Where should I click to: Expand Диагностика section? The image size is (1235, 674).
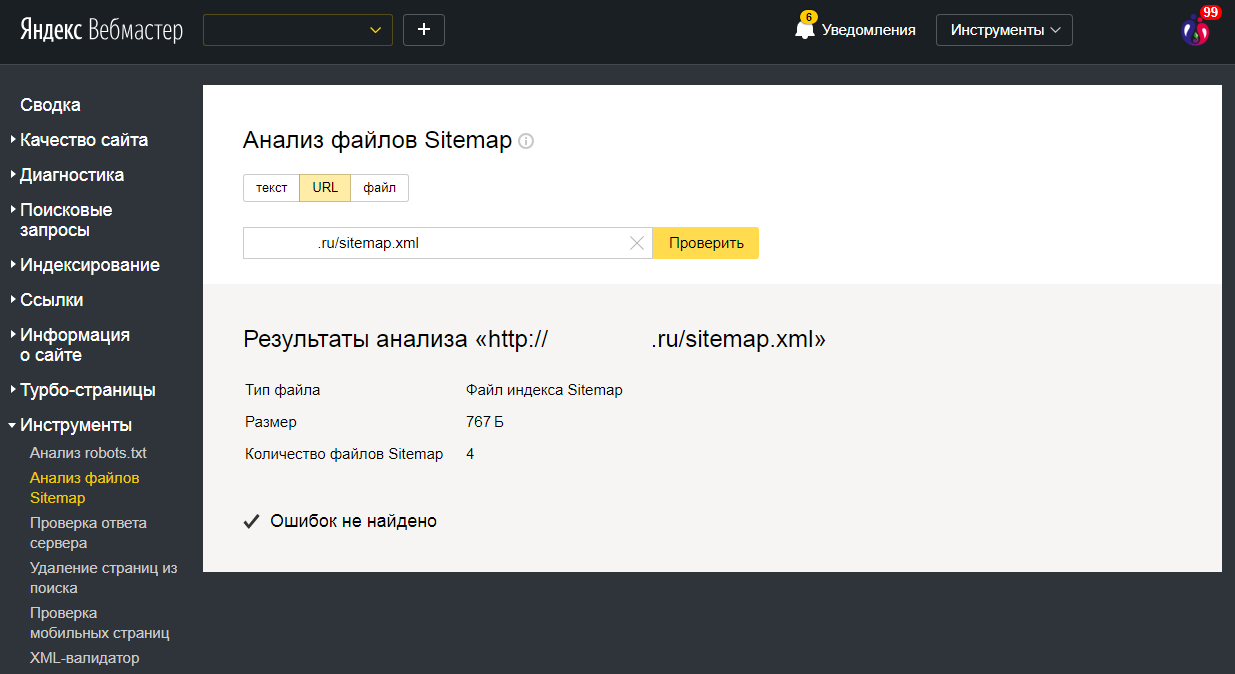coord(72,175)
